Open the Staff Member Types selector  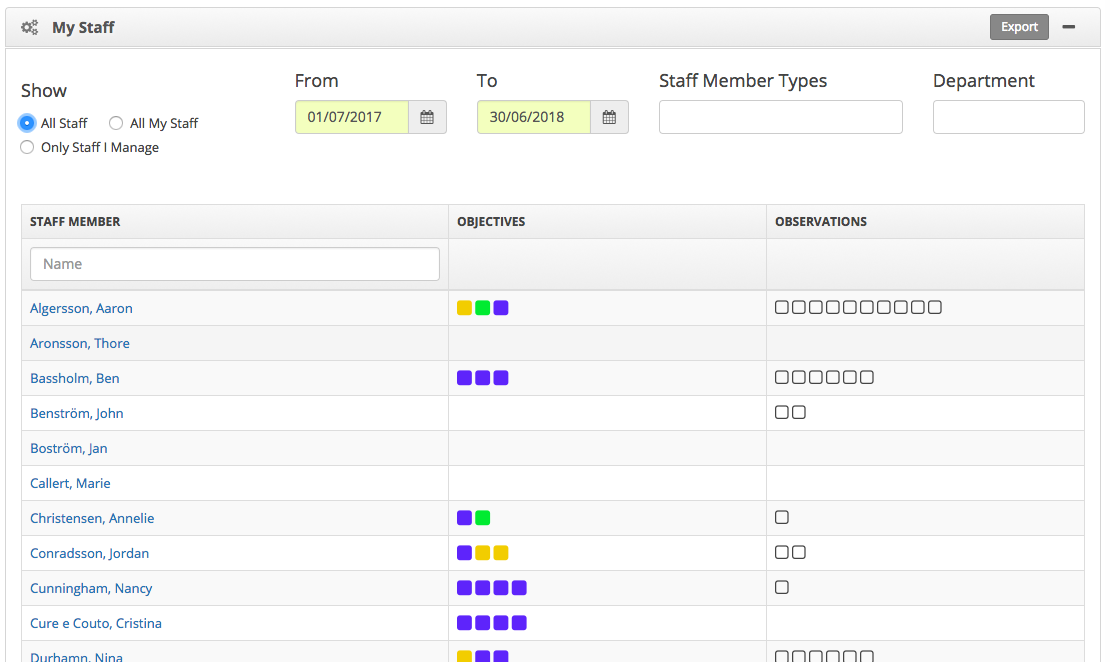(x=780, y=117)
